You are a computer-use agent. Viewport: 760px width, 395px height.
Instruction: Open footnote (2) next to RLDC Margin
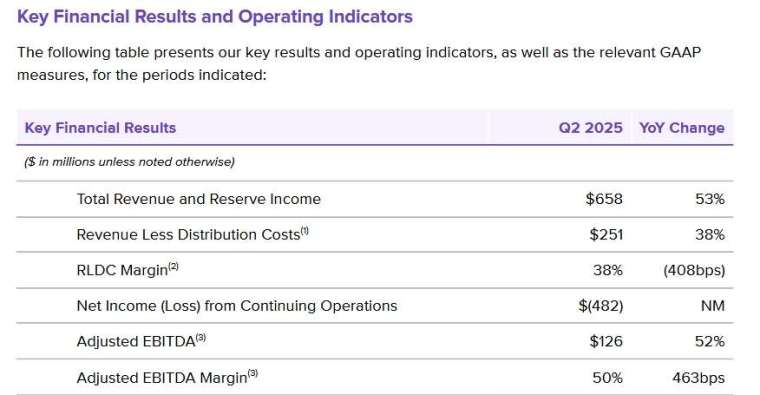point(173,267)
